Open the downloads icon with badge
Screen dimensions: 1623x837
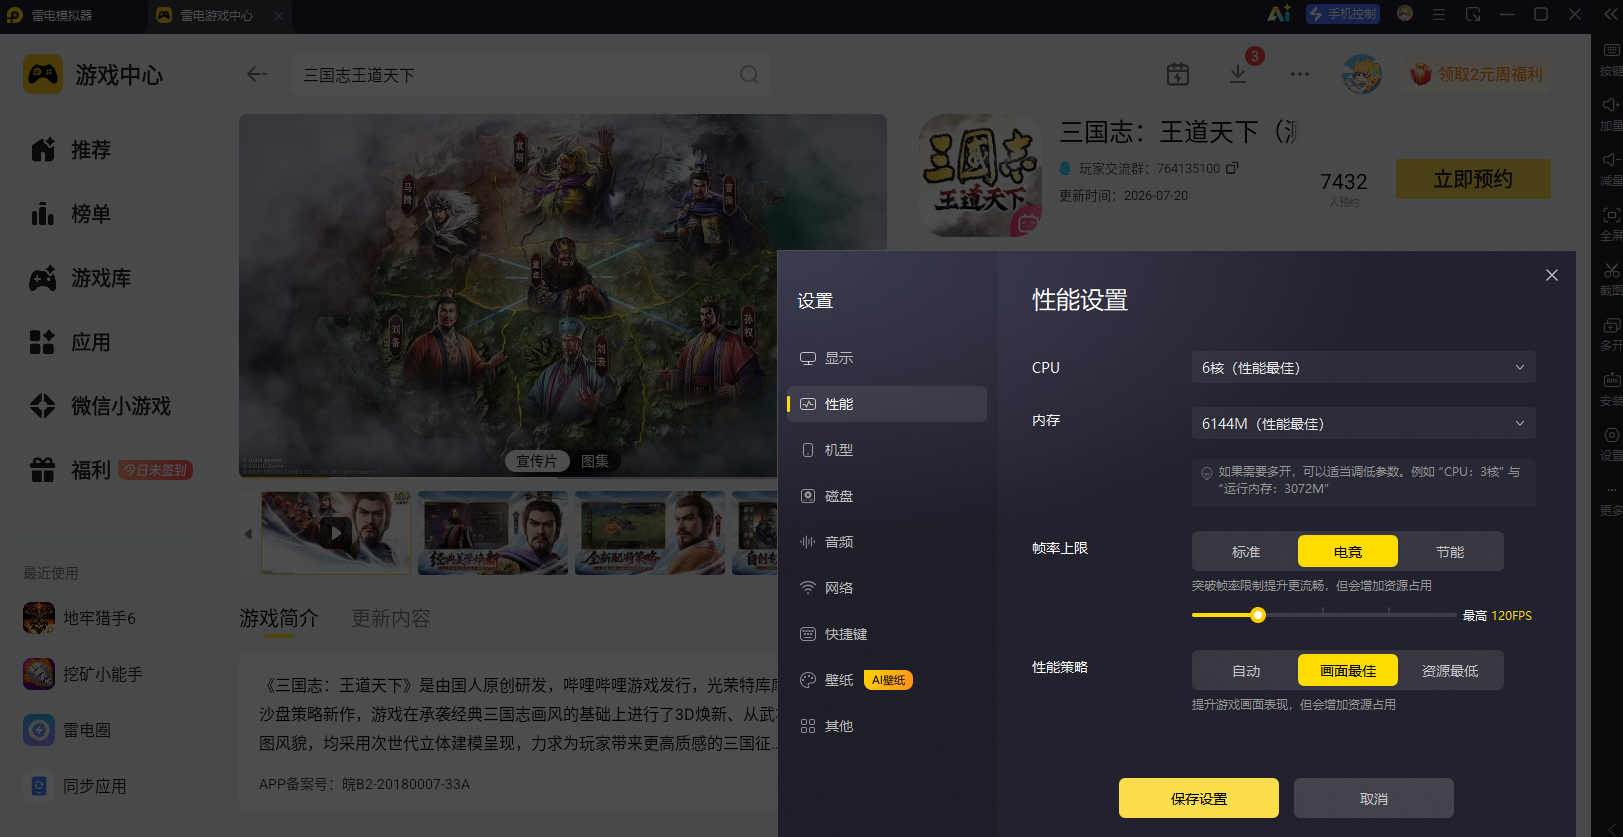point(1238,74)
